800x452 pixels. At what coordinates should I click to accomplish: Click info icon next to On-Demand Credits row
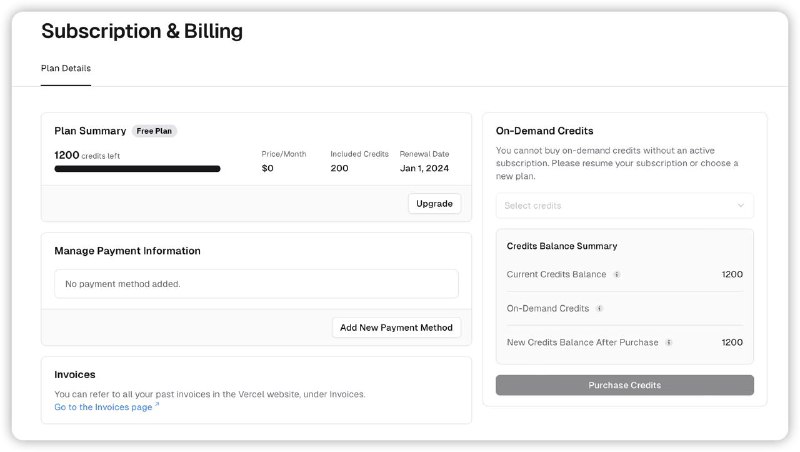pos(599,308)
